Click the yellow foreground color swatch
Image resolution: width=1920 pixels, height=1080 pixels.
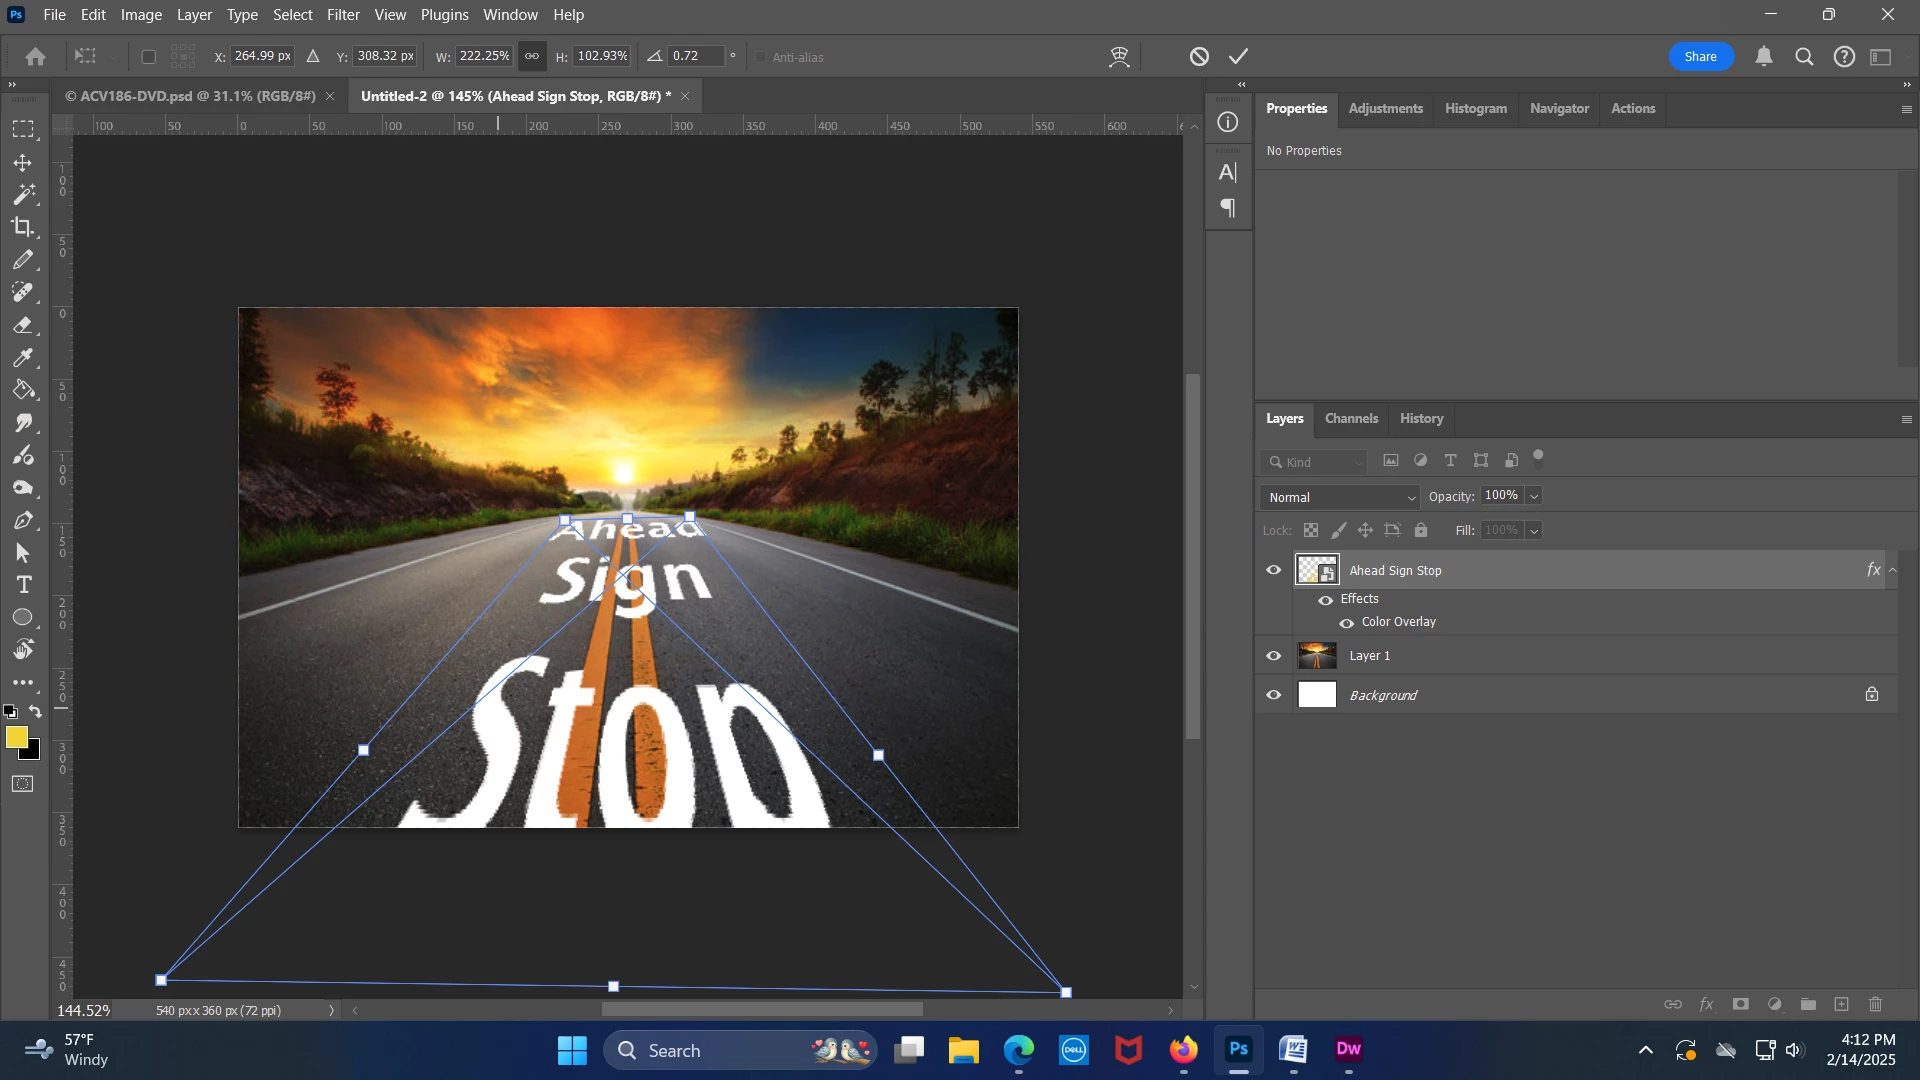click(16, 738)
